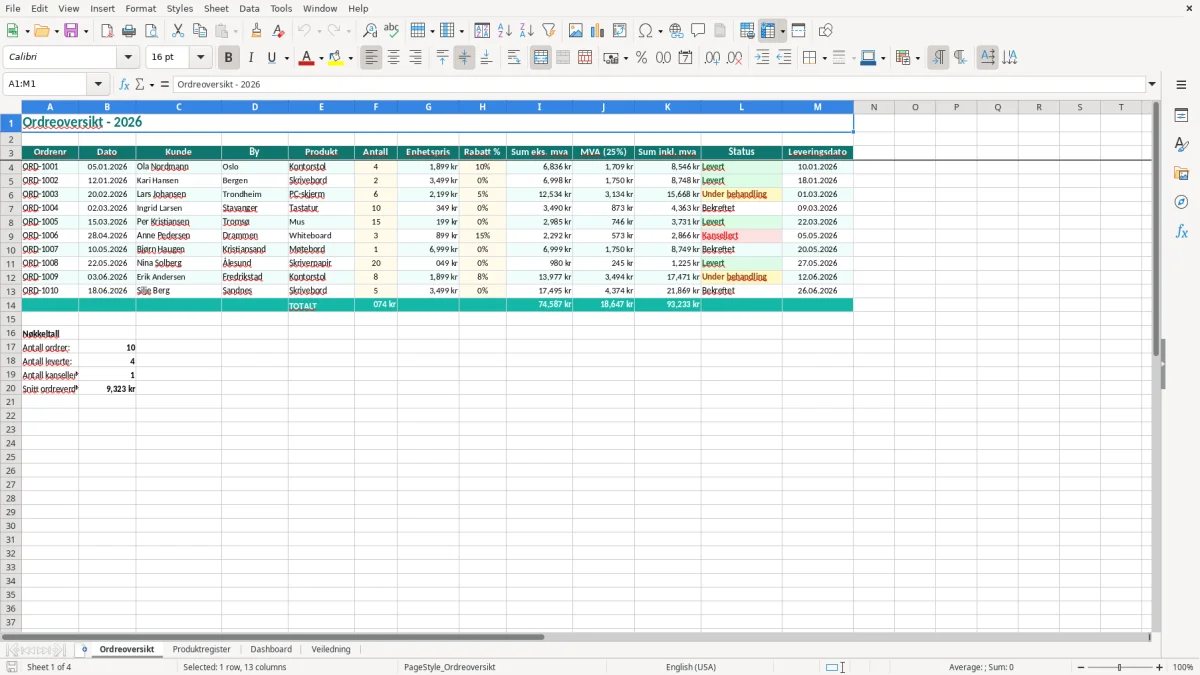Click the Insert Comment icon
The height and width of the screenshot is (675, 1200).
[699, 31]
